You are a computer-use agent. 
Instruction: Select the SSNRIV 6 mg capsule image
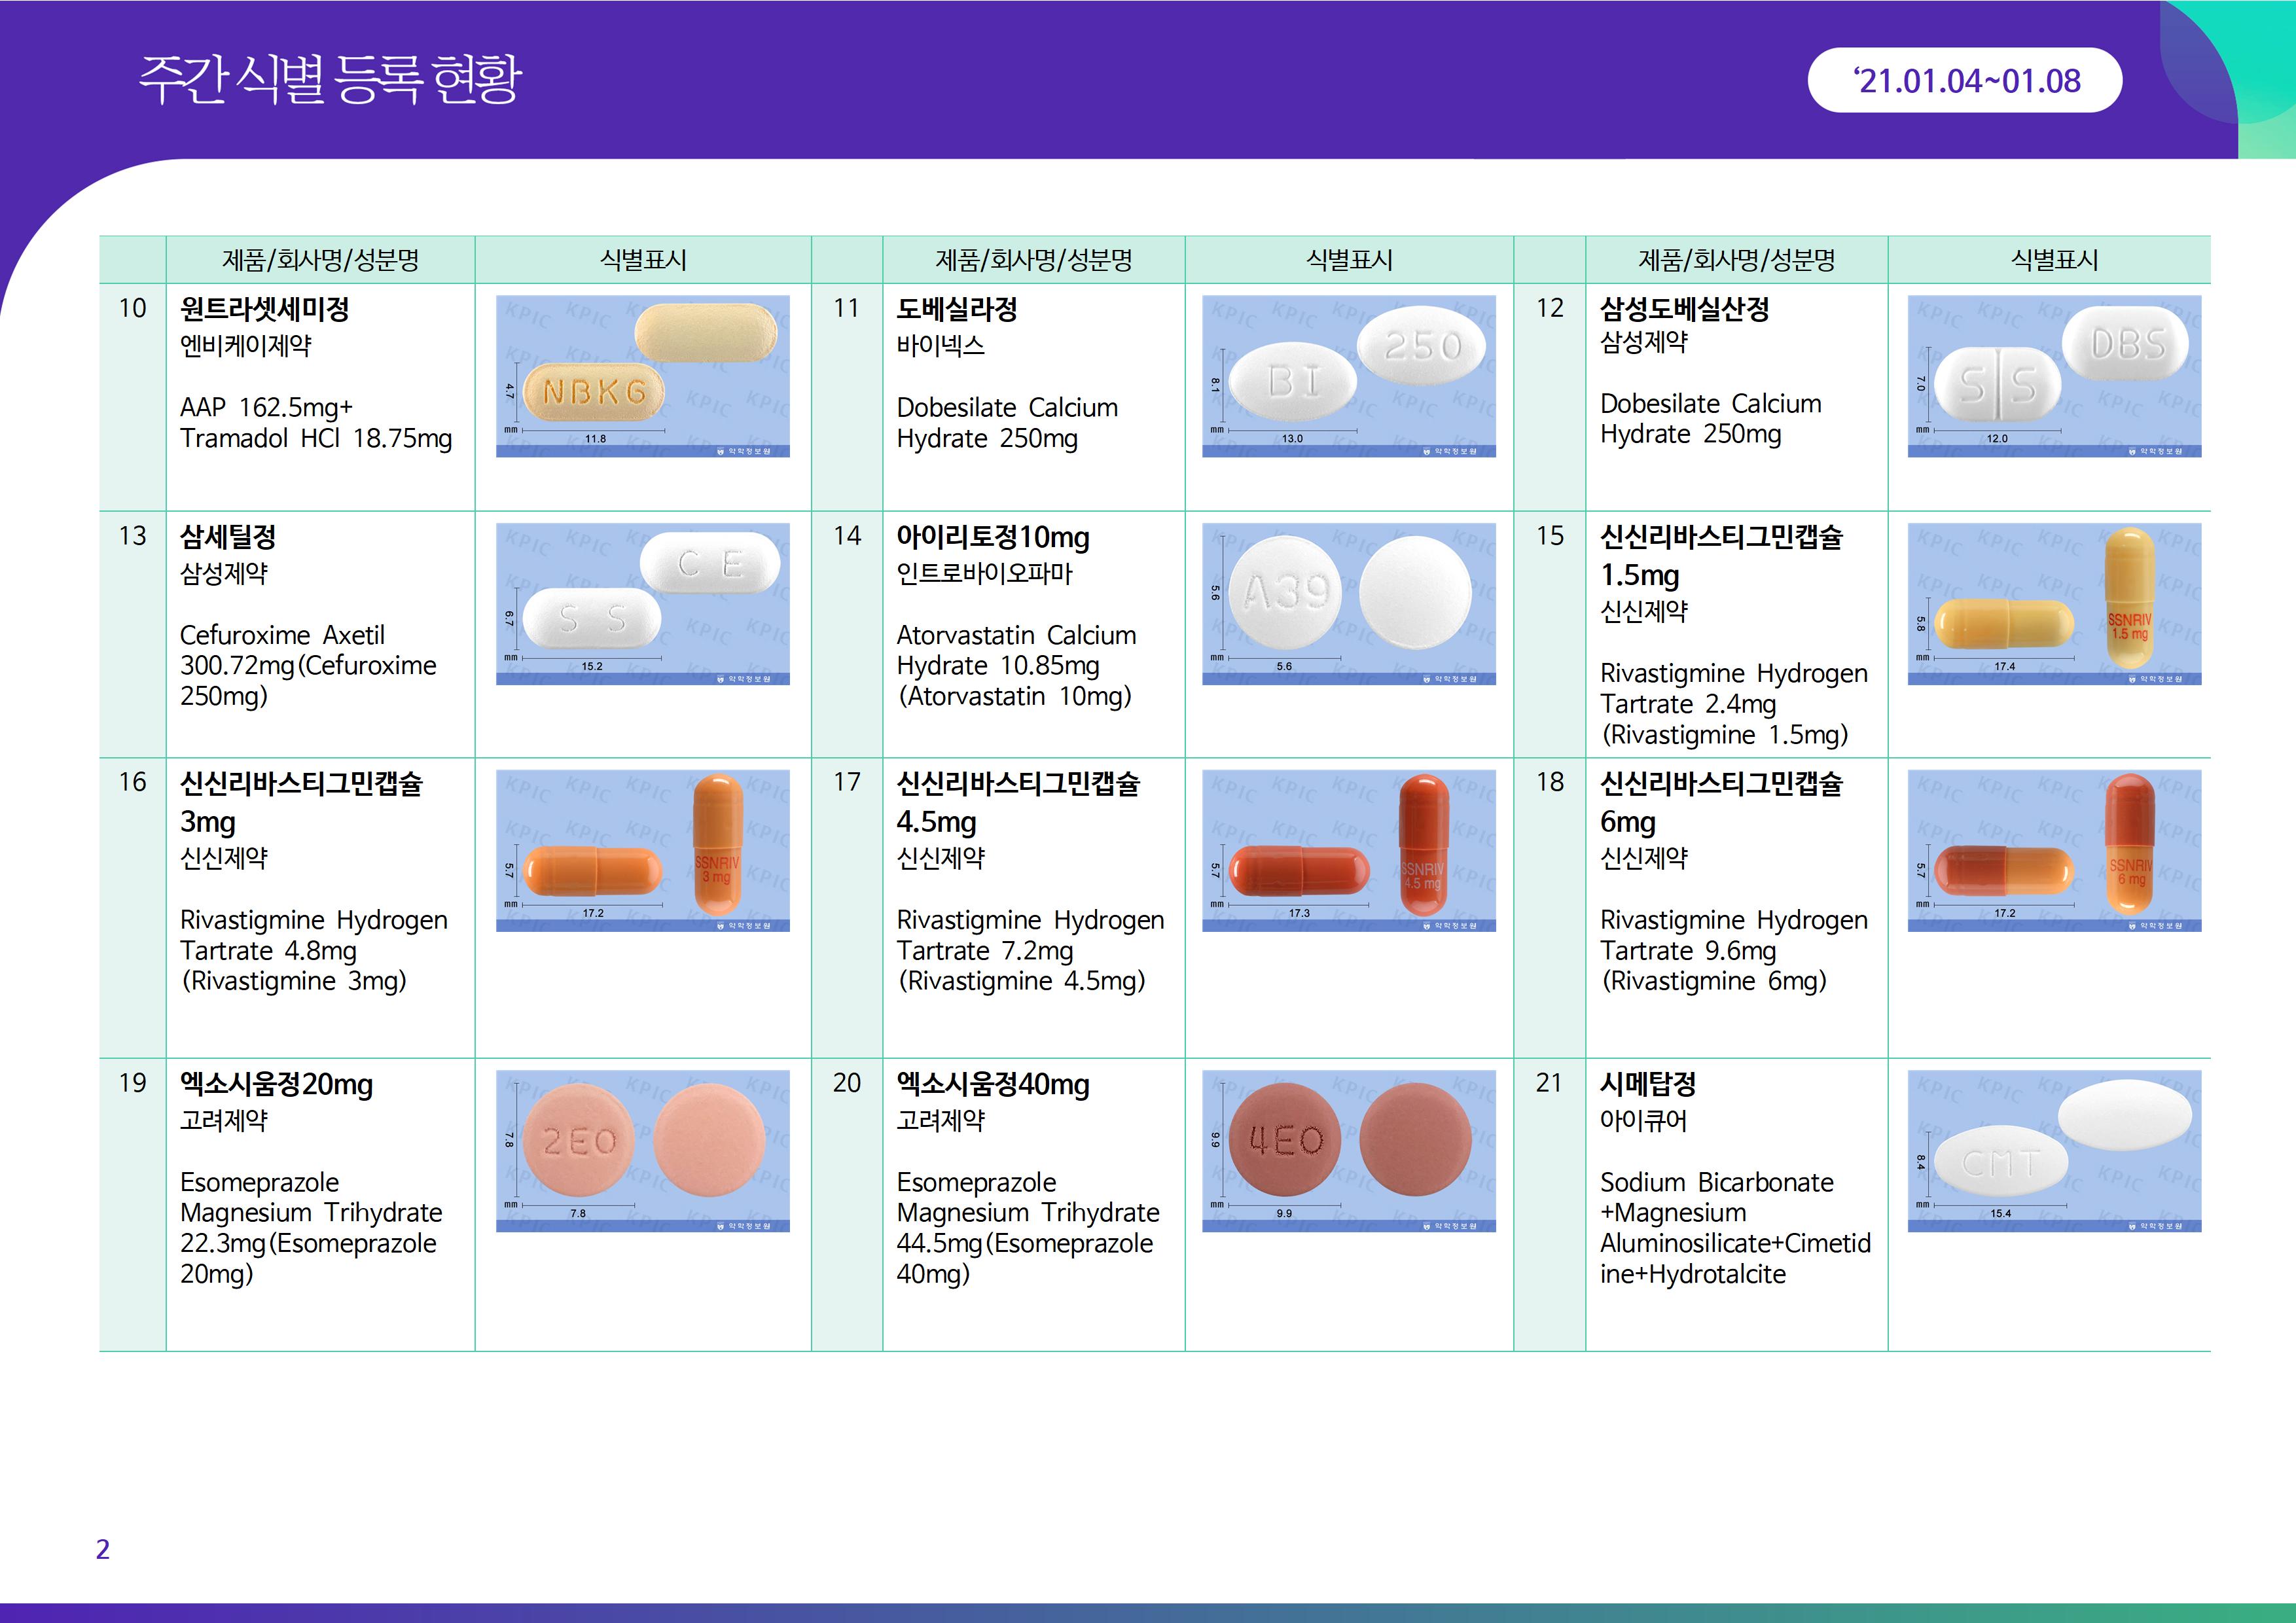click(x=2054, y=850)
